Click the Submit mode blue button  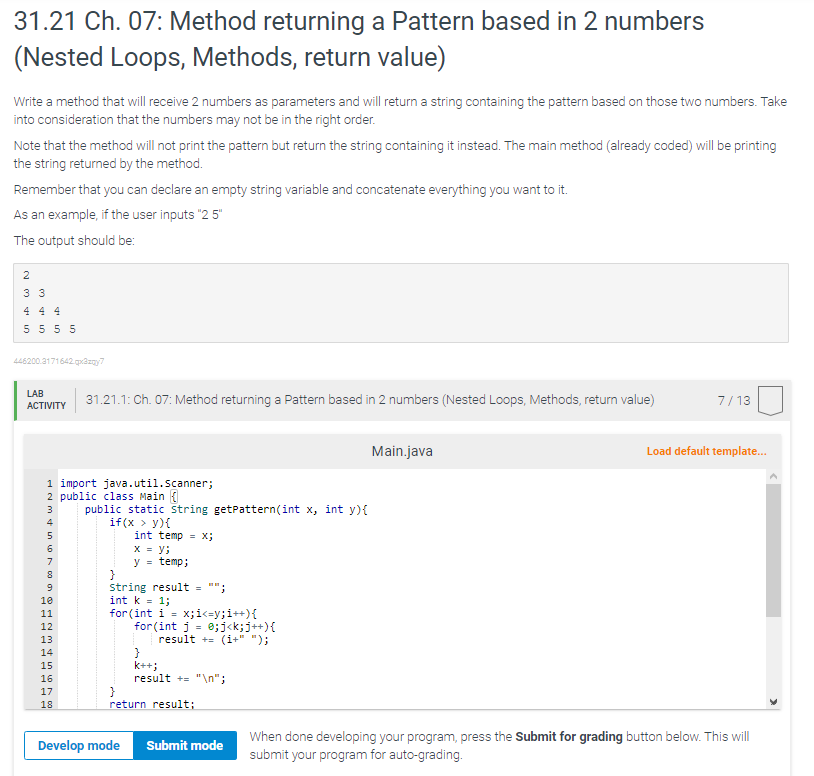(184, 745)
